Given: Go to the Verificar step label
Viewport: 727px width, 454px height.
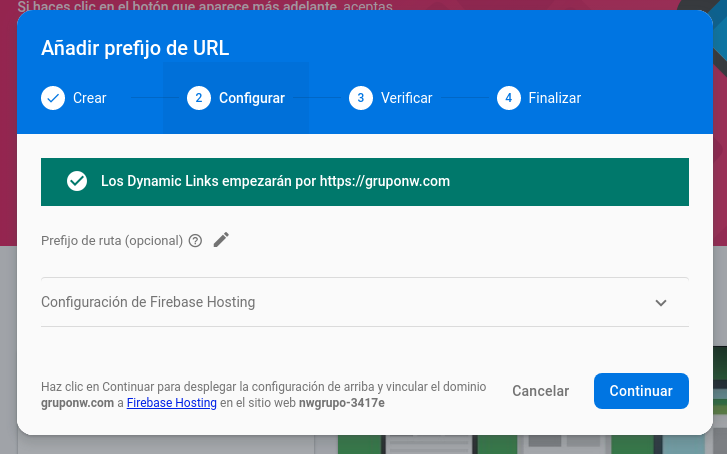Looking at the screenshot, I should pos(407,98).
